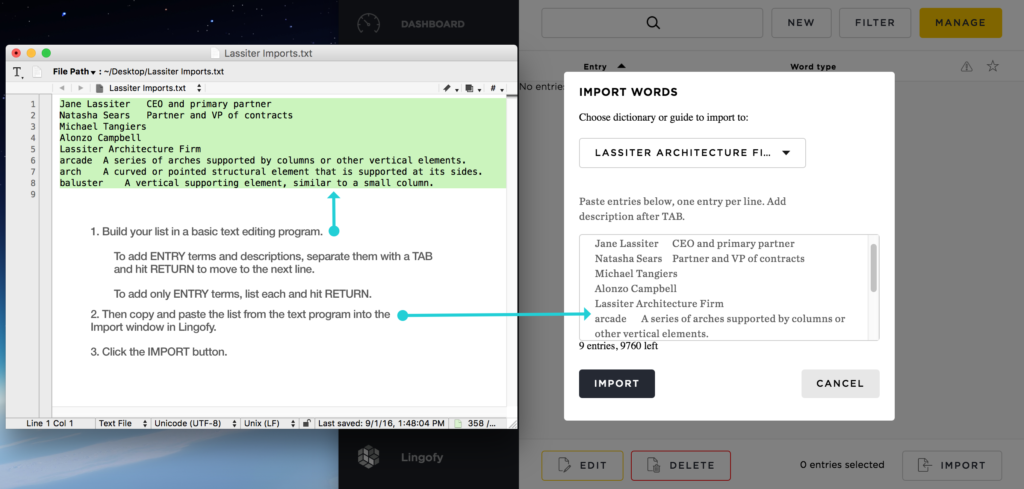Click 'Michael Tangiers' in the import dialog
Image resolution: width=1024 pixels, height=489 pixels.
point(636,274)
